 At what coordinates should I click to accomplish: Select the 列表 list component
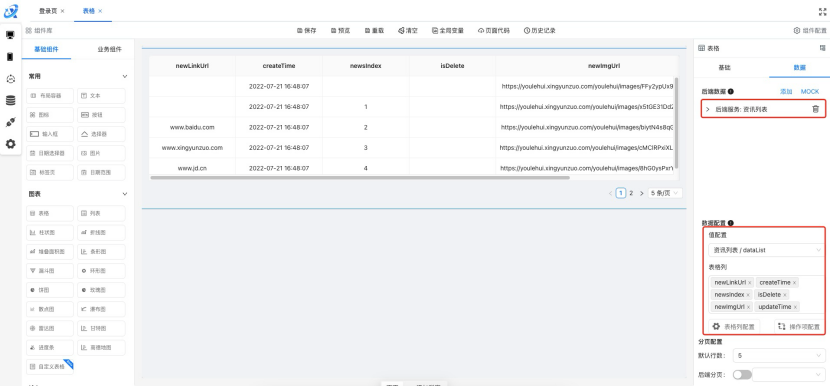pos(101,213)
